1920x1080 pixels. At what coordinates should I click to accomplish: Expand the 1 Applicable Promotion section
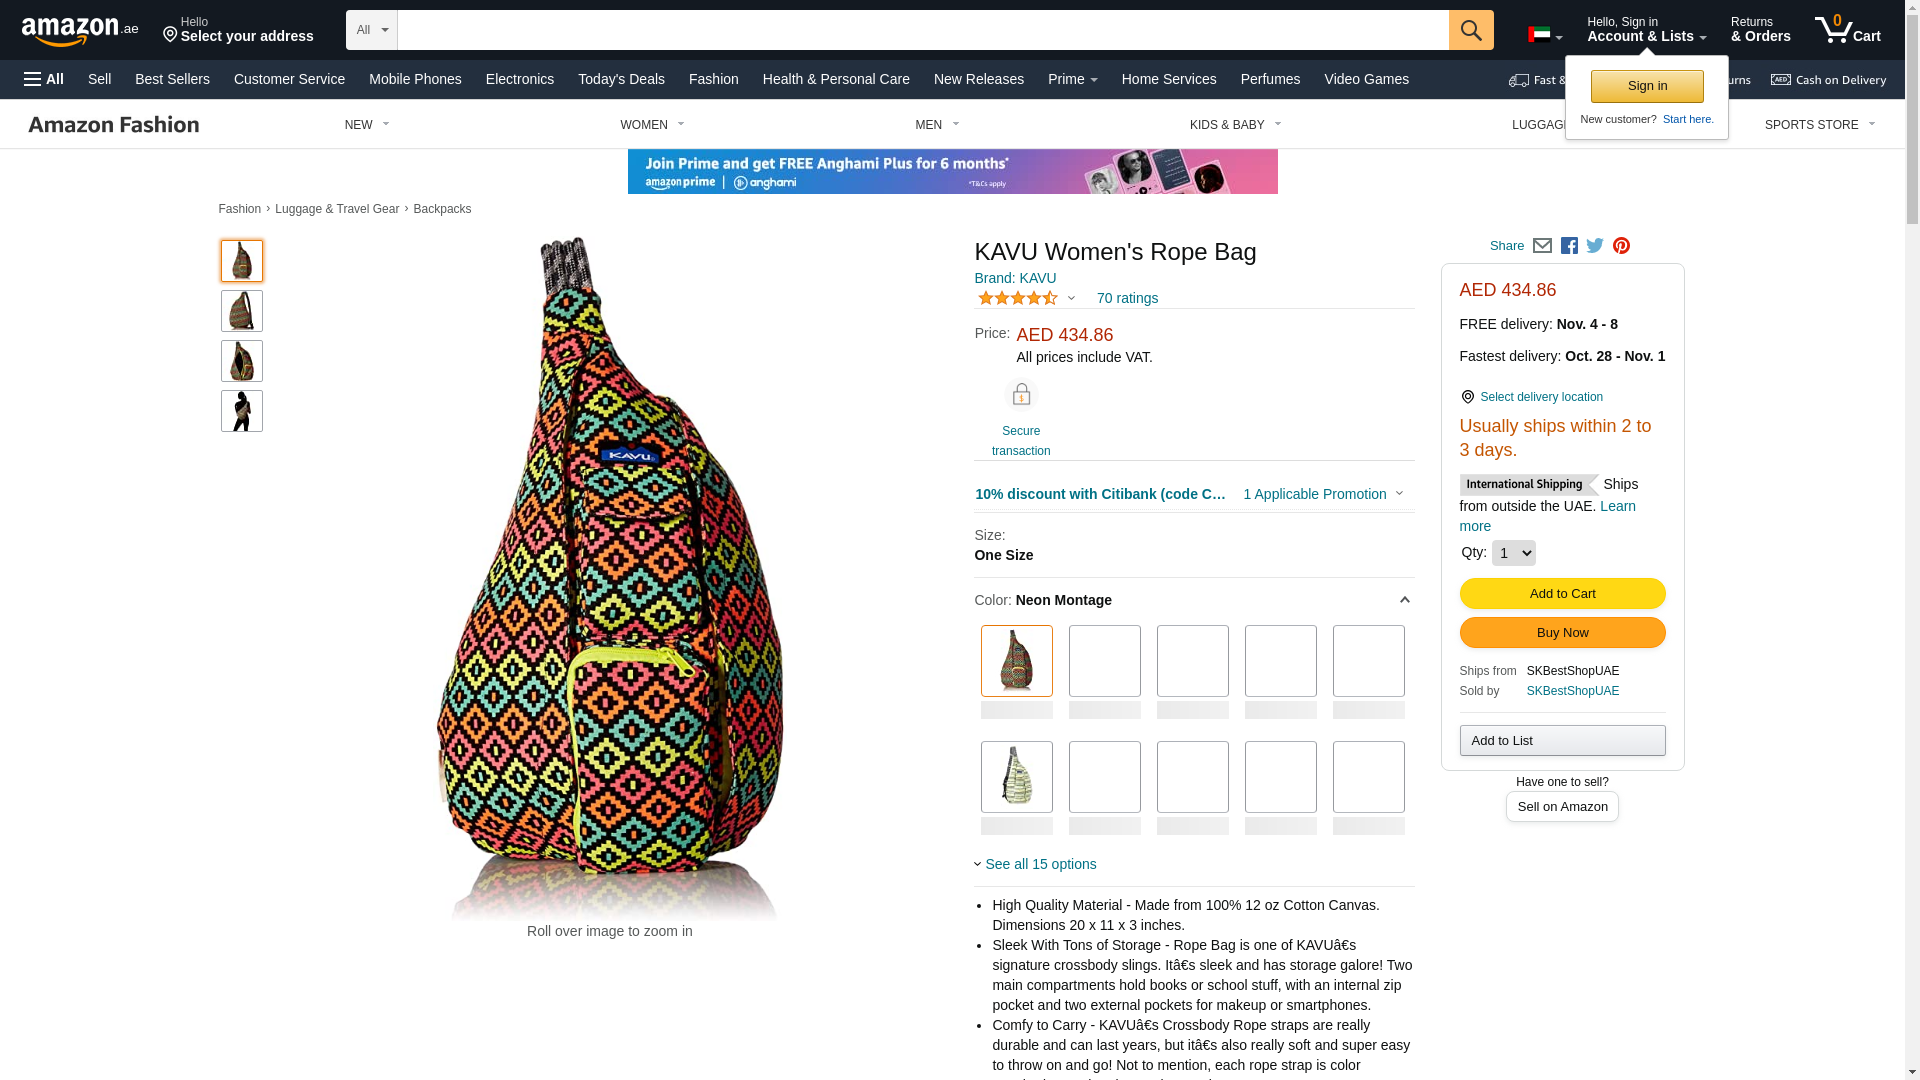[1323, 494]
